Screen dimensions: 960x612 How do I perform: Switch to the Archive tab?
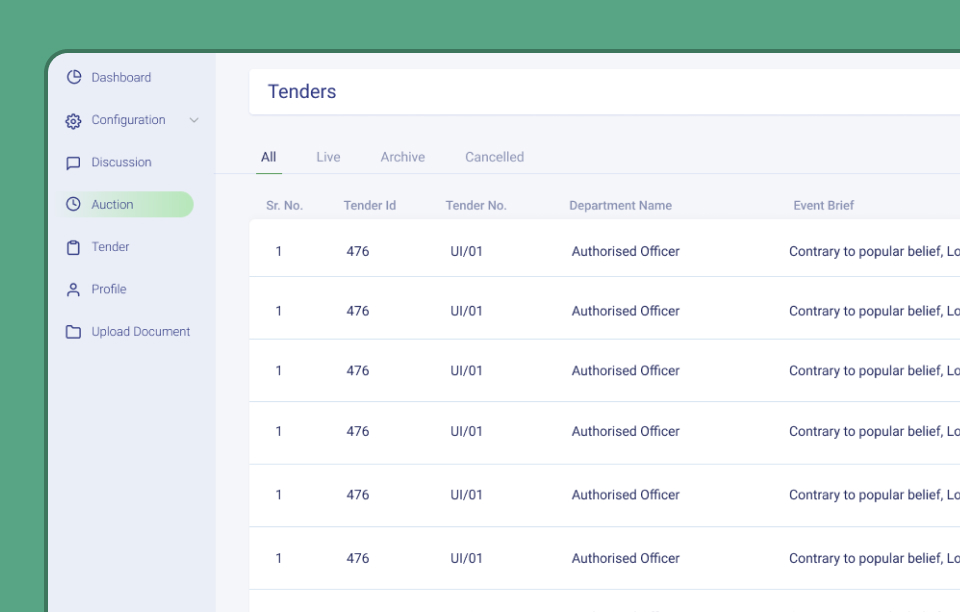[403, 157]
